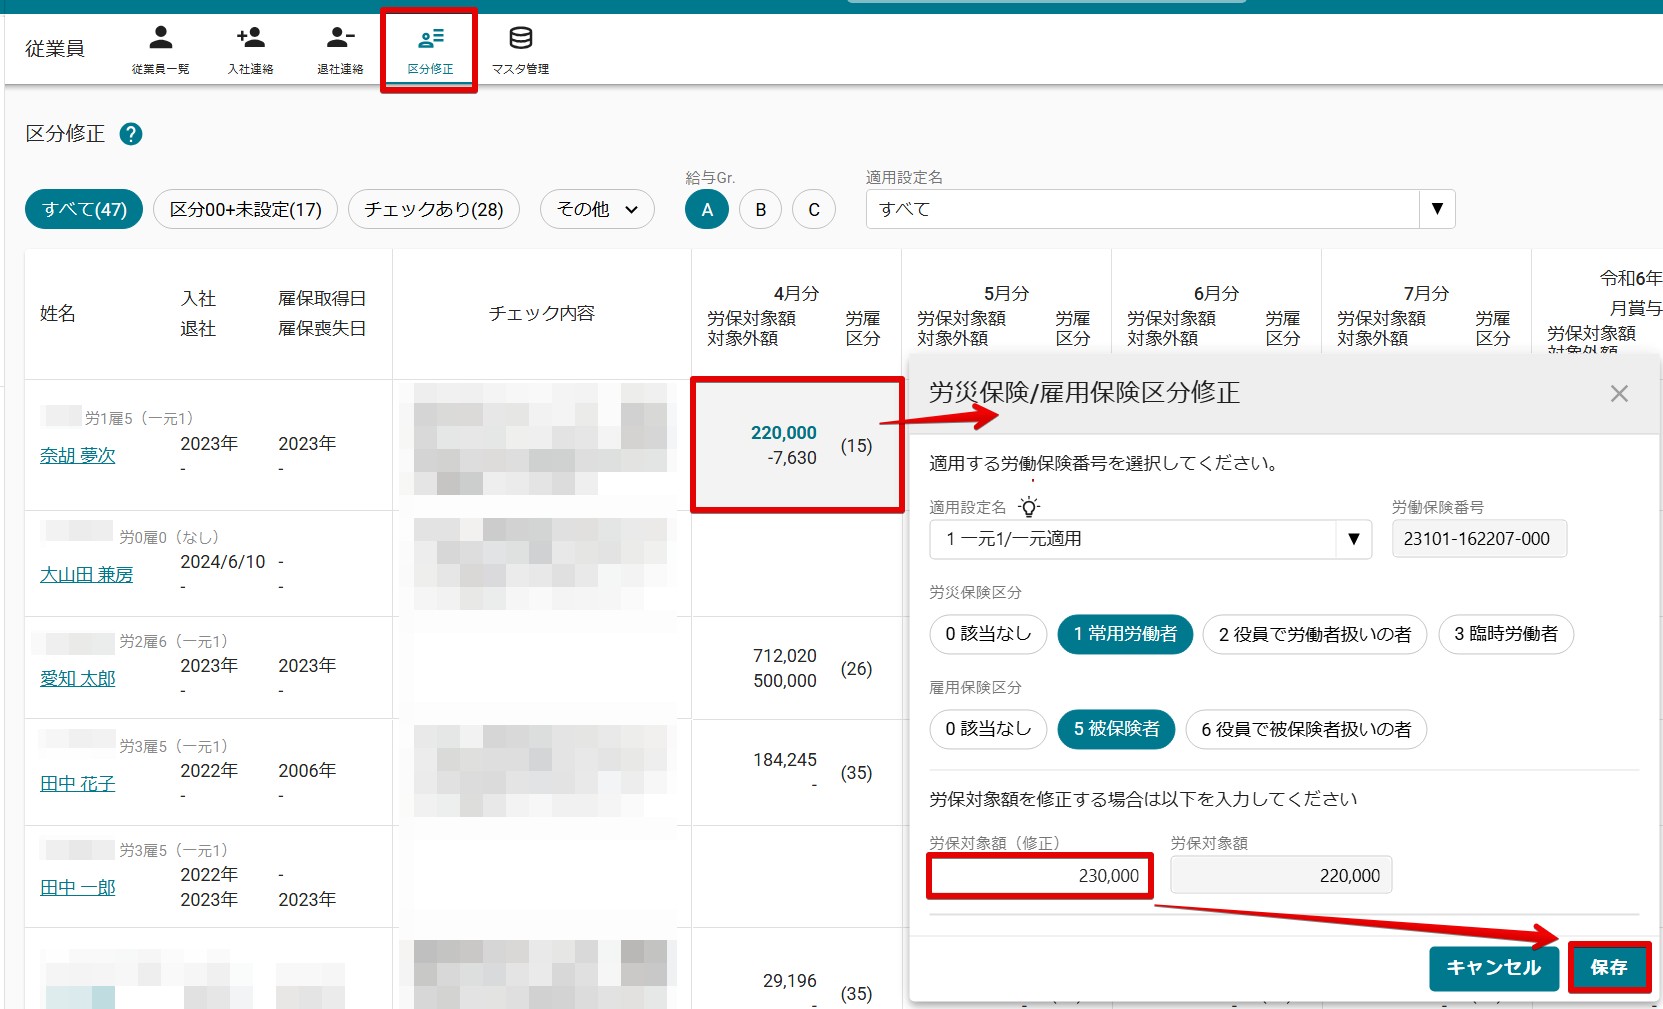Image resolution: width=1663 pixels, height=1009 pixels.
Task: Open employee link 田中 一郎
Action: pos(78,888)
